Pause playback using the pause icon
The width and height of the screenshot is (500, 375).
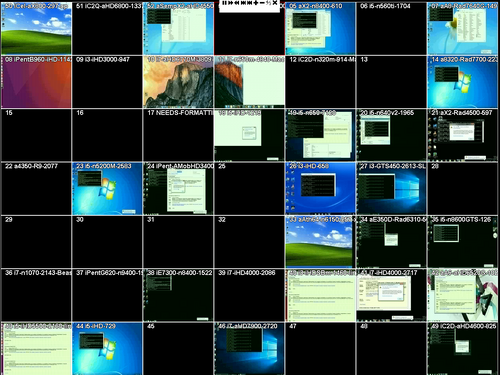tap(224, 3)
